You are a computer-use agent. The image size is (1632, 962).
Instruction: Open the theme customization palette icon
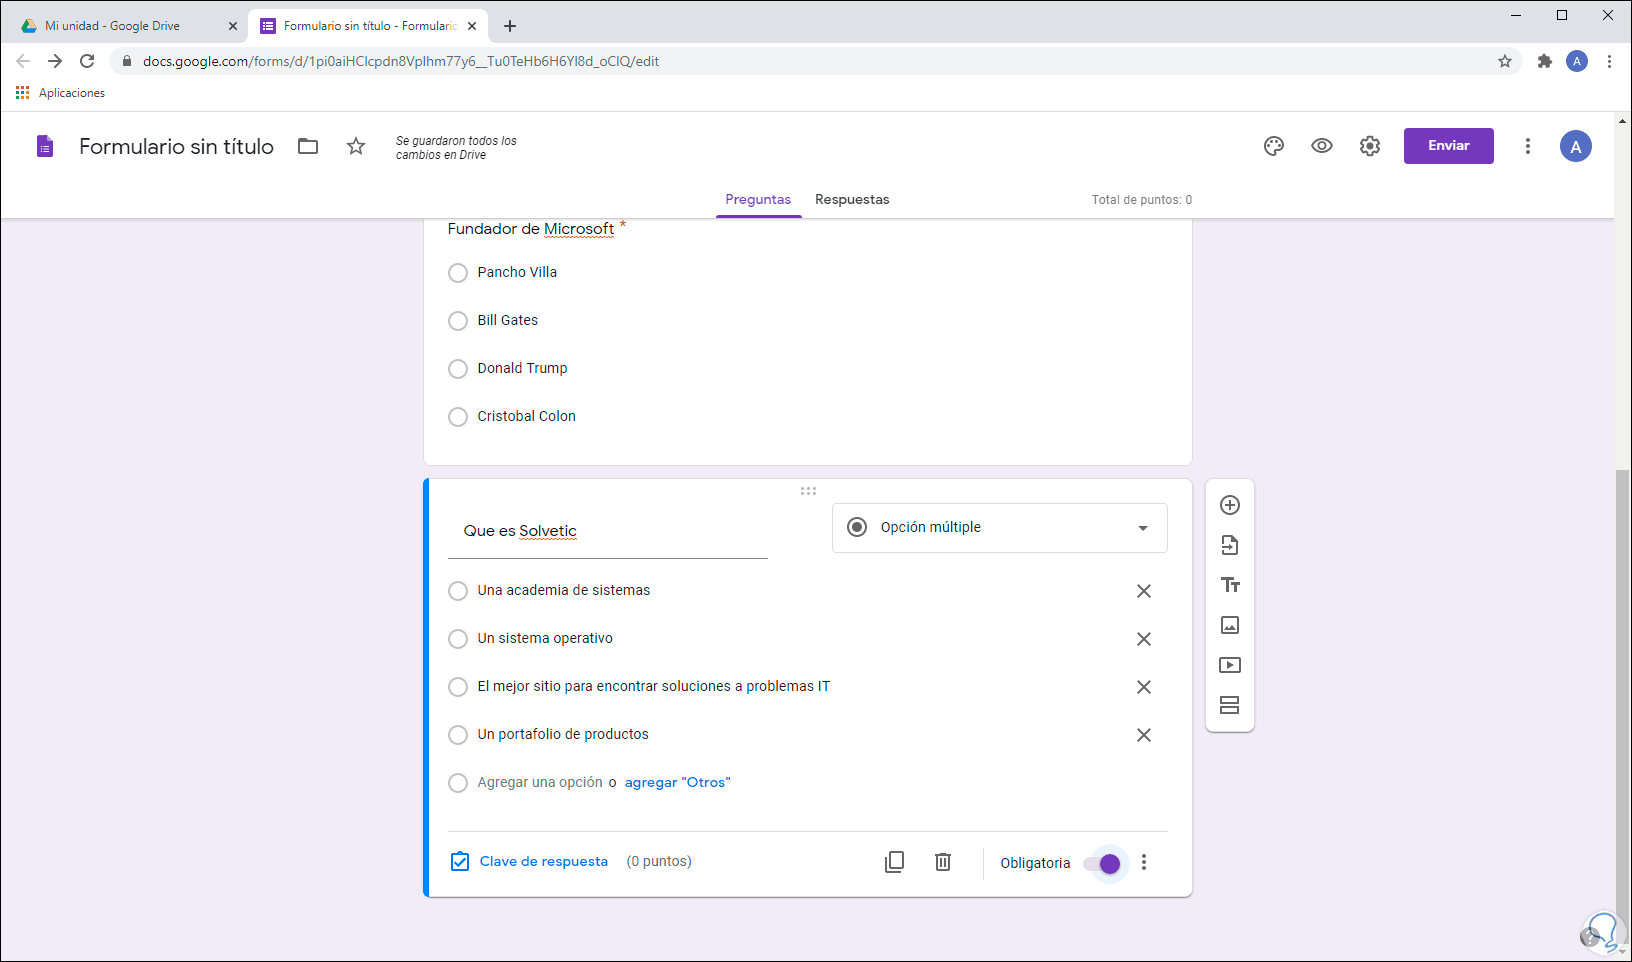1273,146
